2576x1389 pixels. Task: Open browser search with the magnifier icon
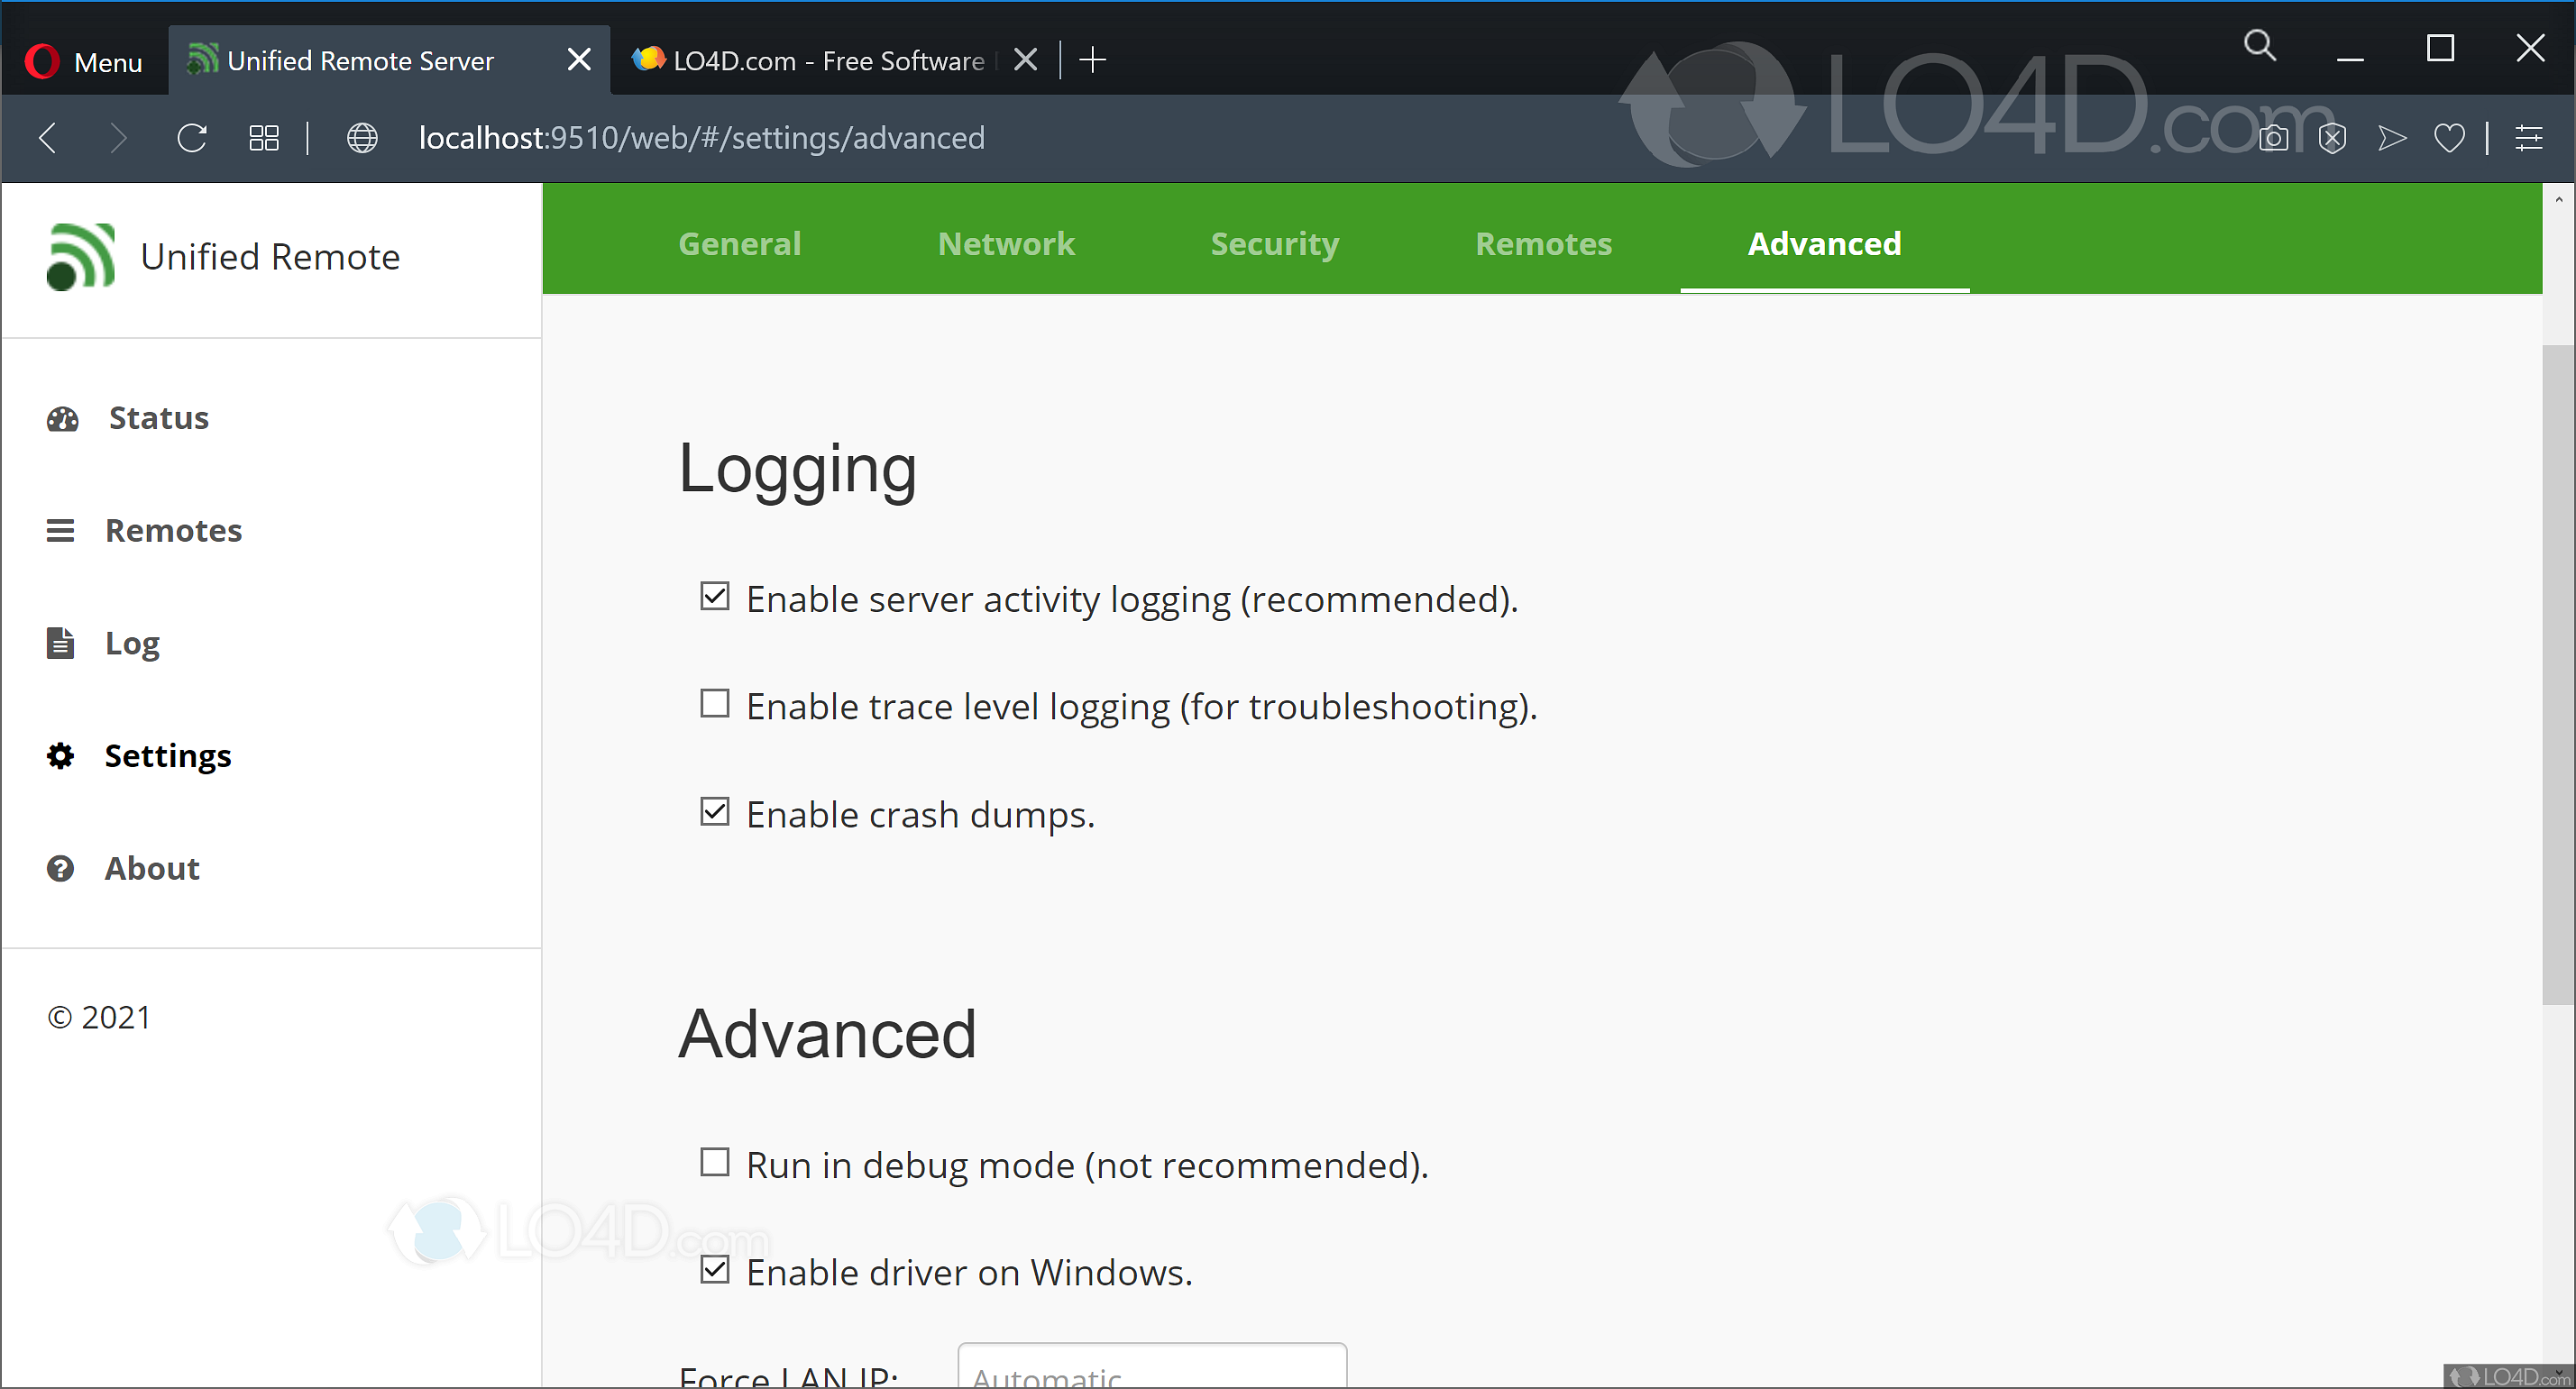tap(2260, 46)
